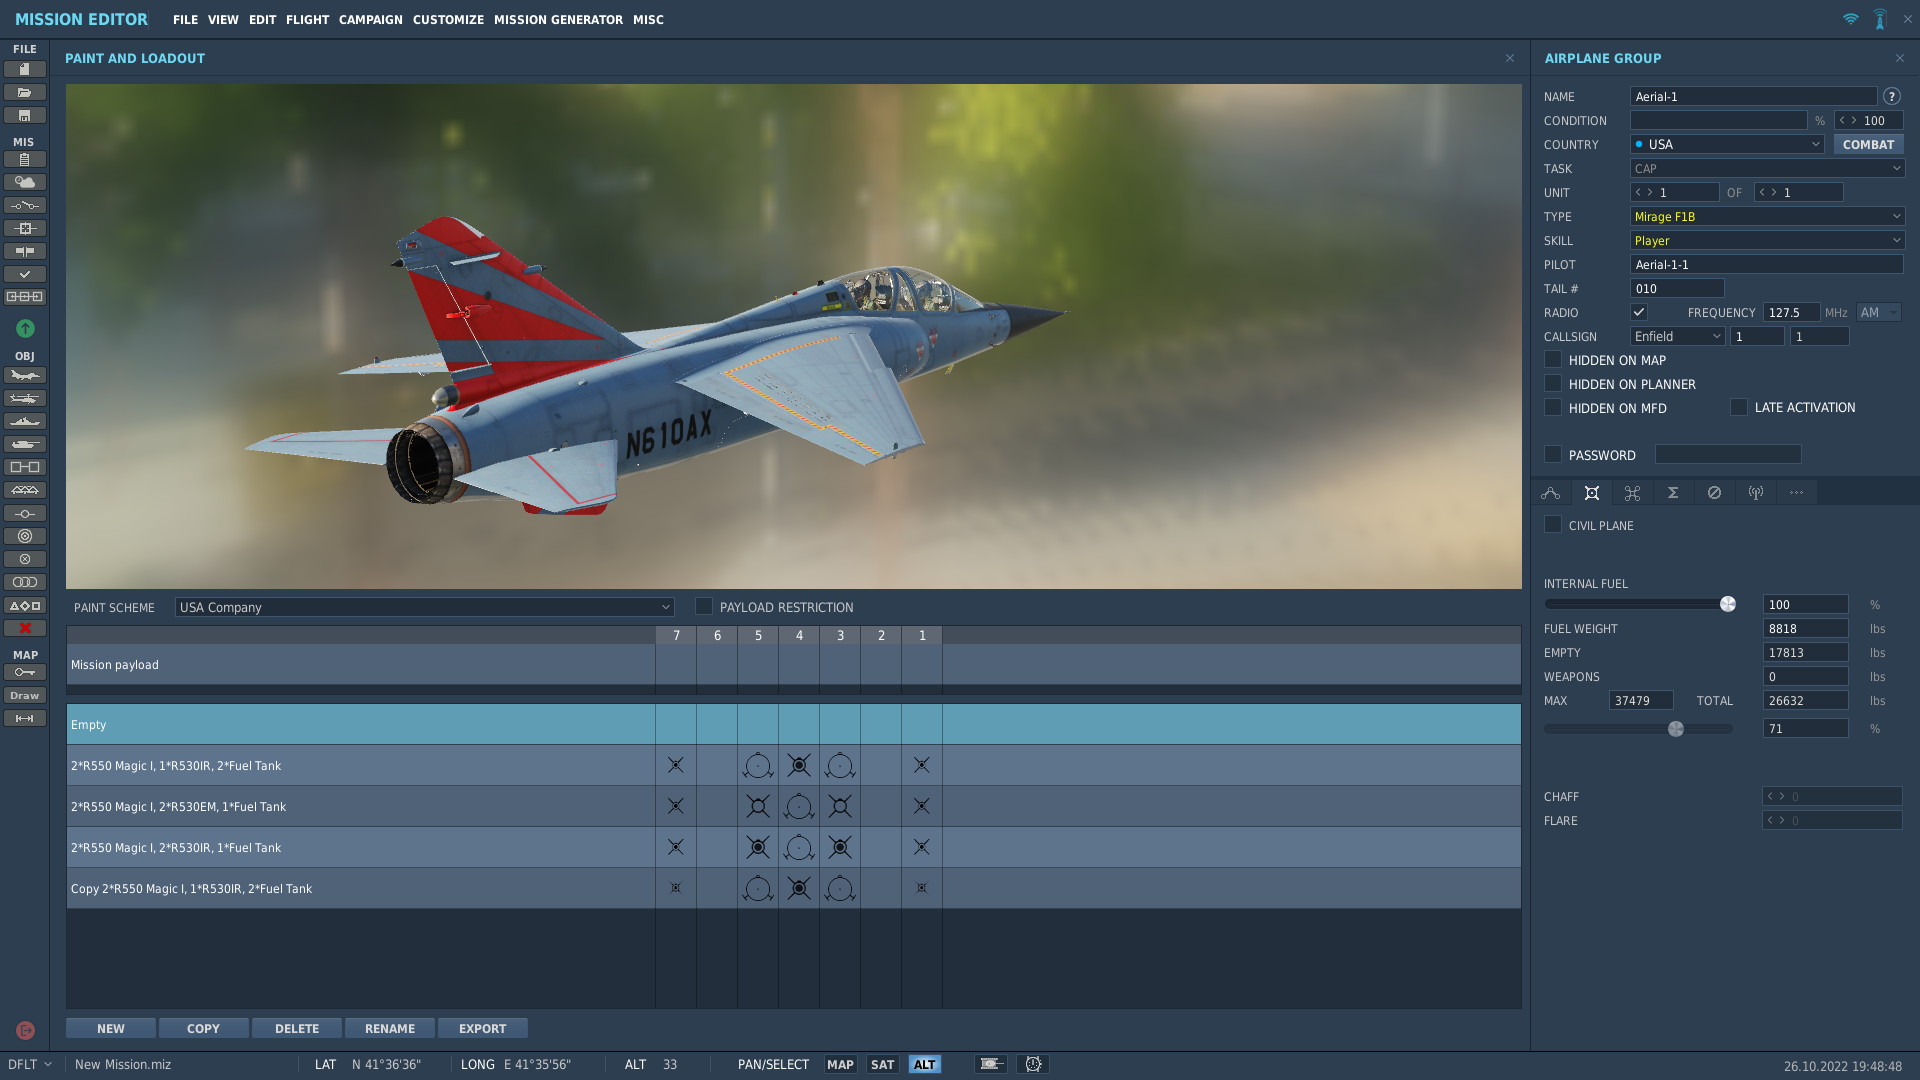Click the ship group icon
Image resolution: width=1920 pixels, height=1080 pixels.
click(x=25, y=421)
